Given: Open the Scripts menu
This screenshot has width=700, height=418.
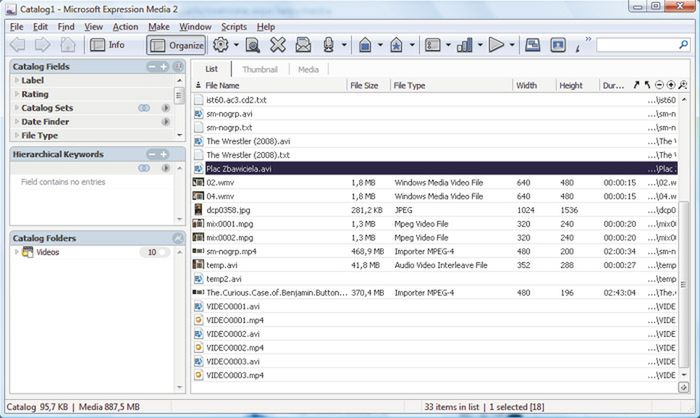Looking at the screenshot, I should point(234,26).
